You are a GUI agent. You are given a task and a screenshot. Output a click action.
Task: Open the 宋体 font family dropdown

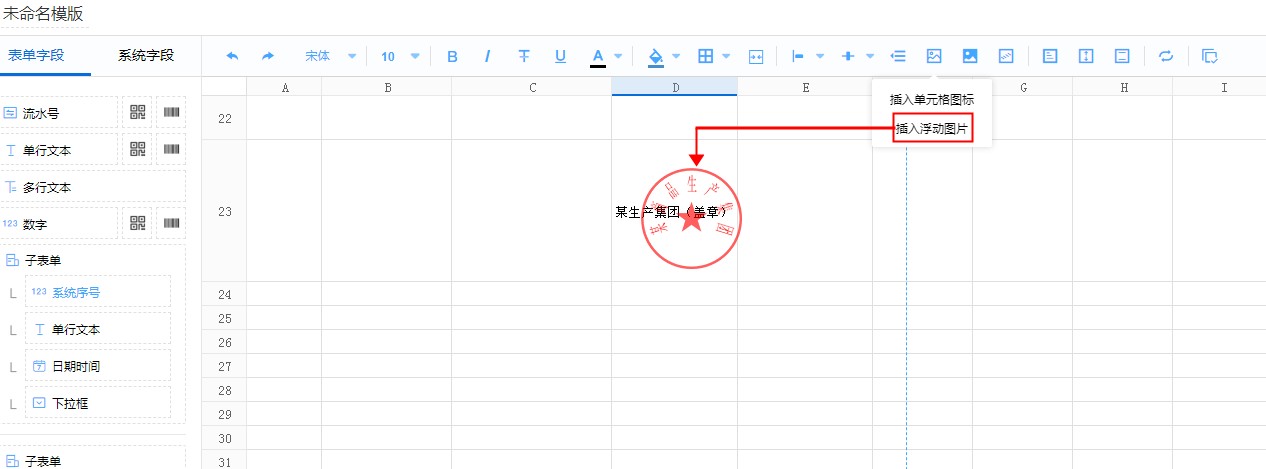point(330,56)
